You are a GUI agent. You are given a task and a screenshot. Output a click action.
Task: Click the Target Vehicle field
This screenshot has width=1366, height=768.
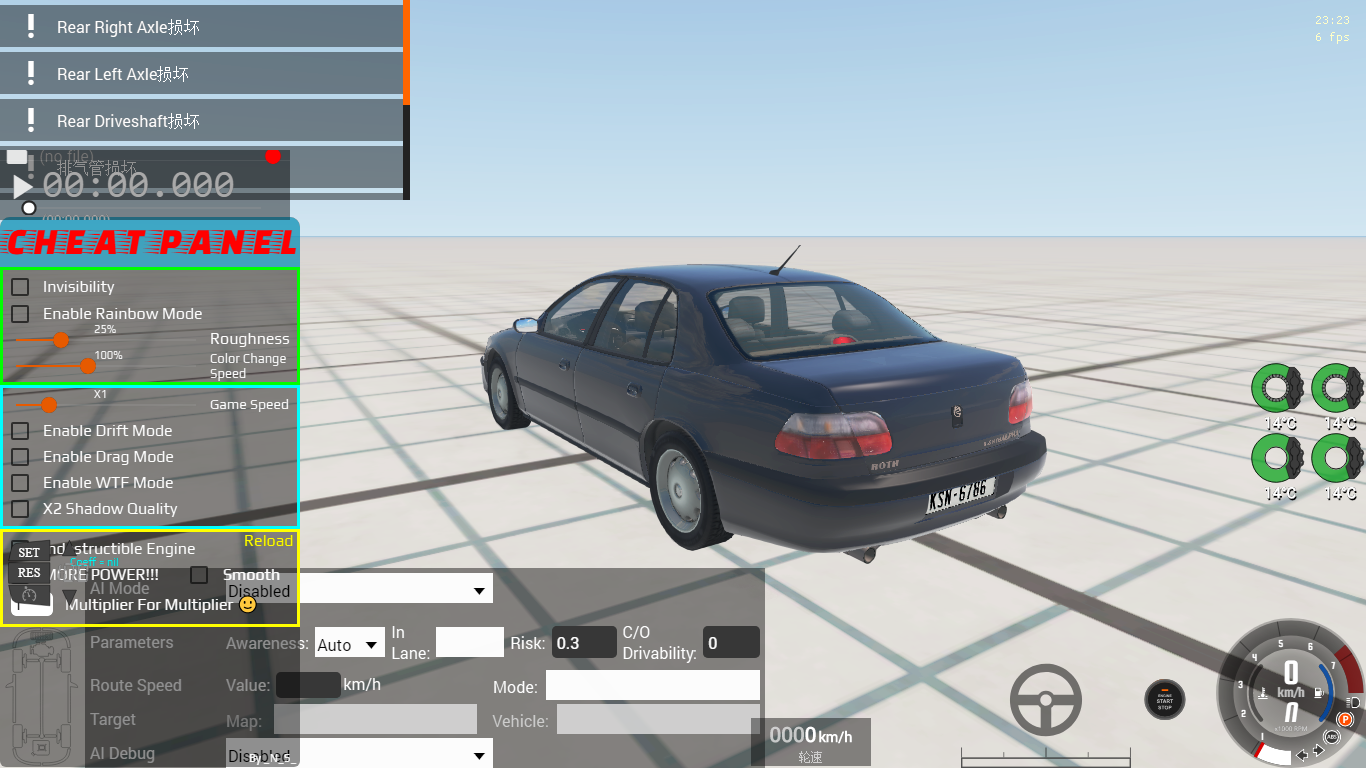(658, 719)
